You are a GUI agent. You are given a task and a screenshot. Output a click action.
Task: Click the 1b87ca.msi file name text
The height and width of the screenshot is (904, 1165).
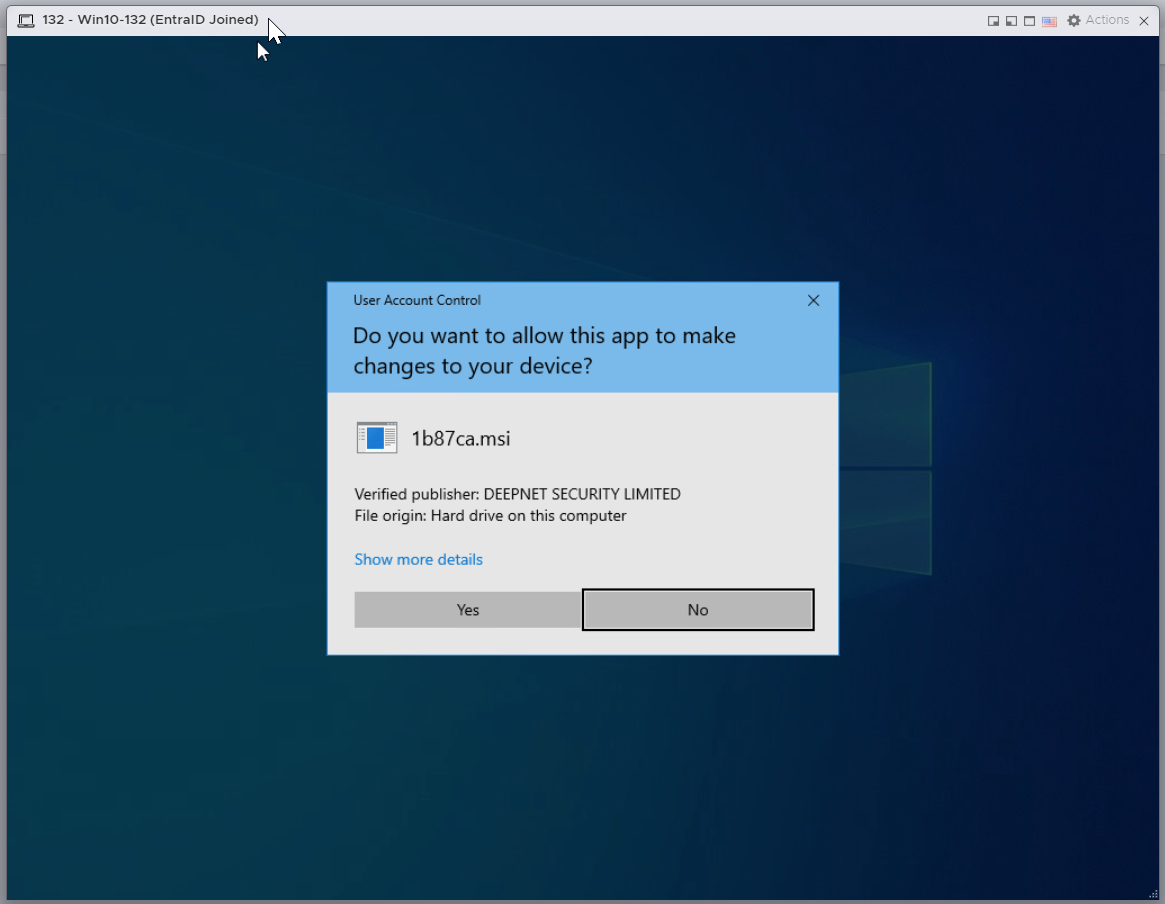pos(461,438)
